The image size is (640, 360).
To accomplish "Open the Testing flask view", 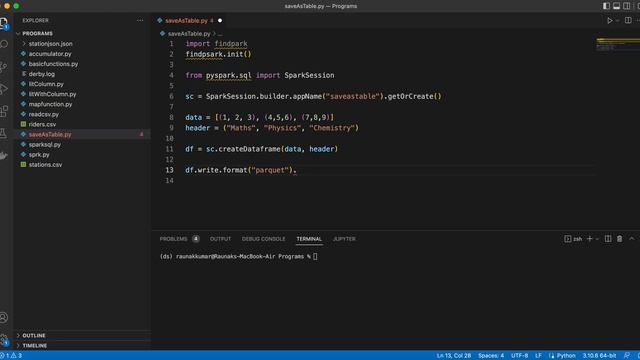I will pyautogui.click(x=4, y=133).
